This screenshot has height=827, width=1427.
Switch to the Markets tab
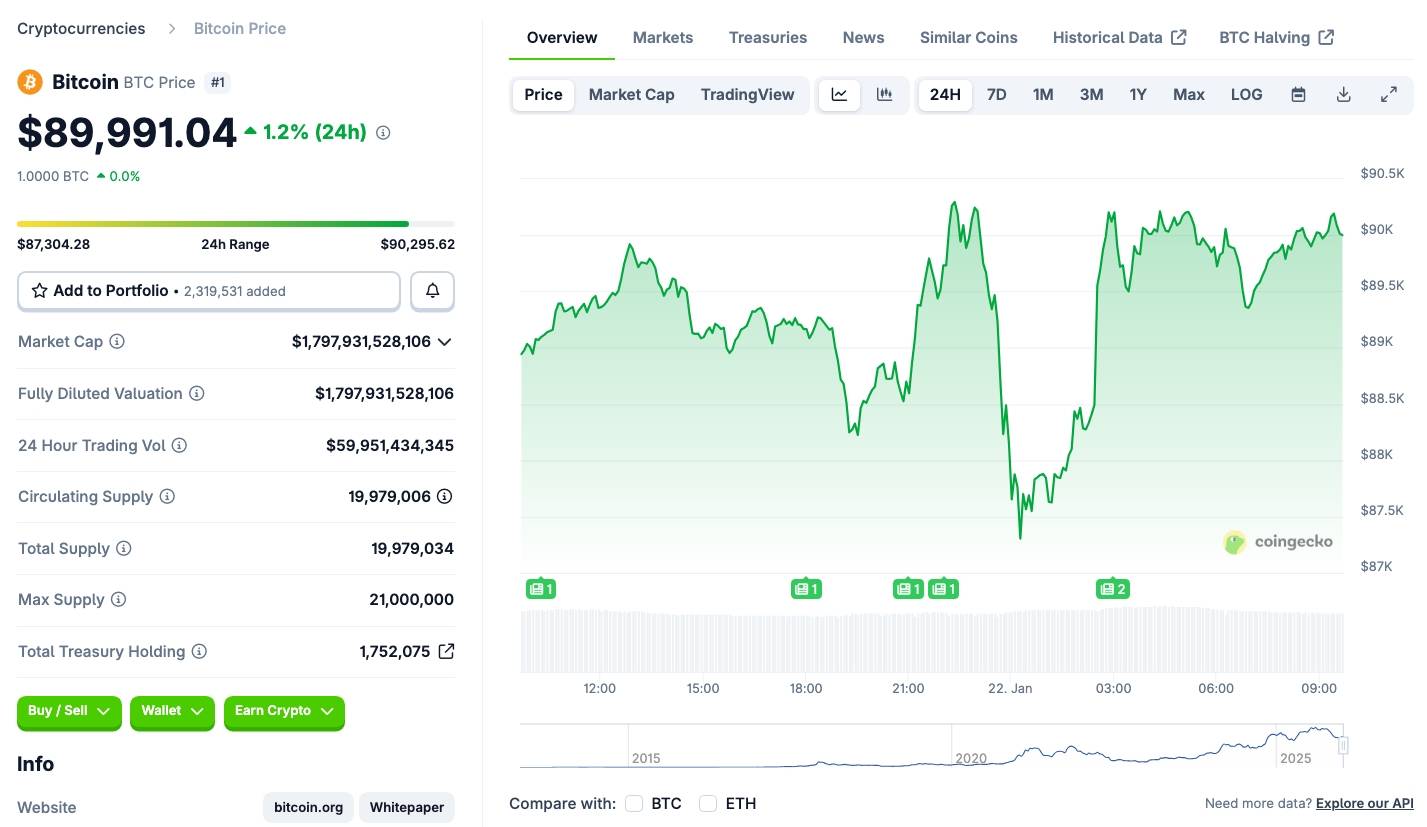[662, 38]
